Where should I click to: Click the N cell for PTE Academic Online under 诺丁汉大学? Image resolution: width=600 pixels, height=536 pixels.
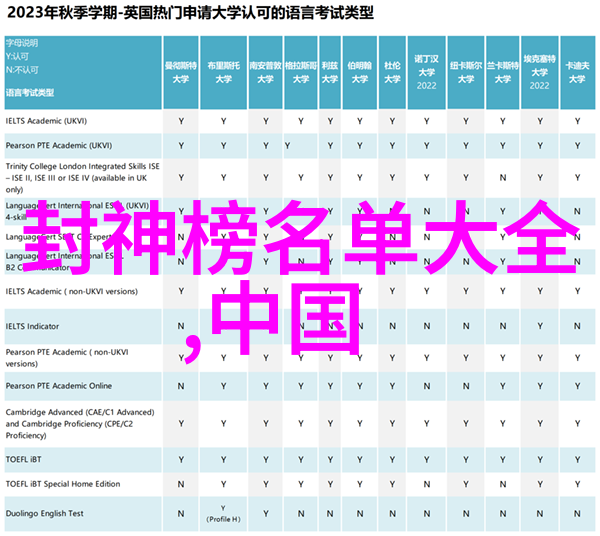coord(427,386)
